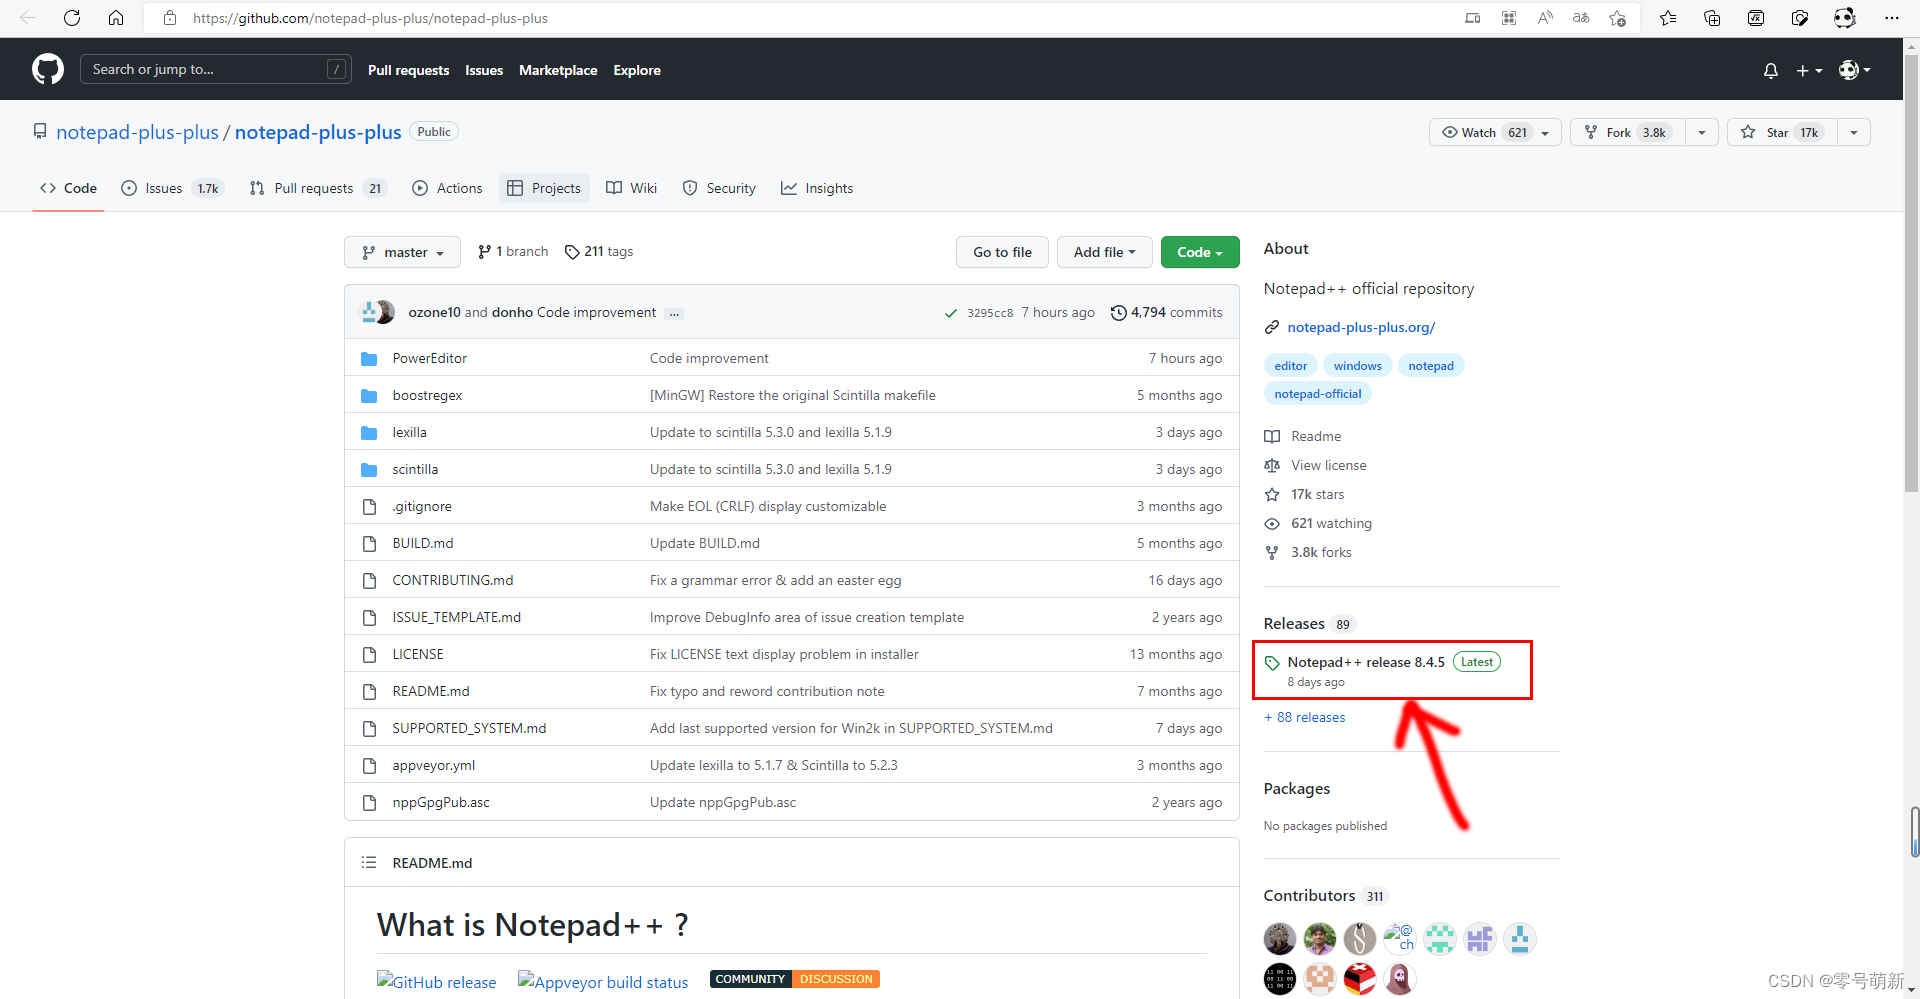
Task: Fork the notepad-plus-plus repository
Action: pyautogui.click(x=1628, y=132)
